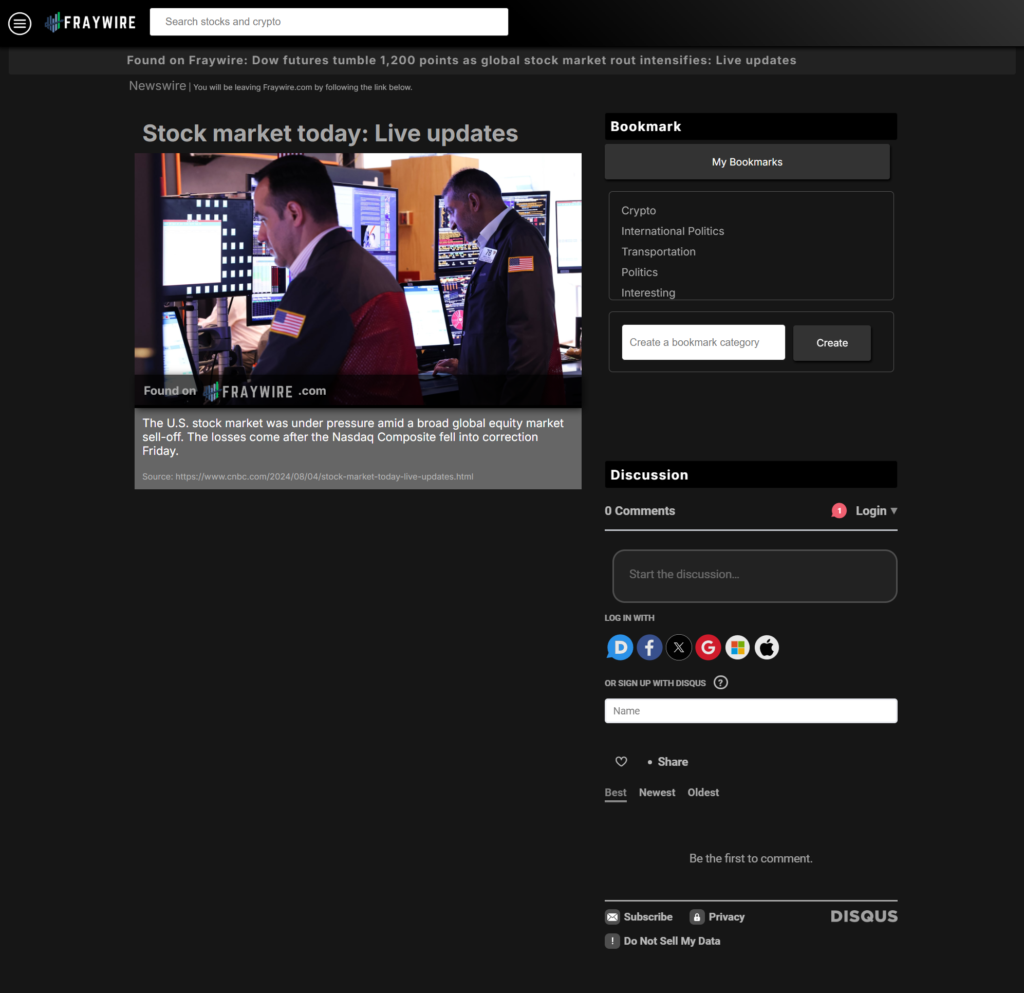Click the Fraywire logo
The height and width of the screenshot is (993, 1024).
90,22
